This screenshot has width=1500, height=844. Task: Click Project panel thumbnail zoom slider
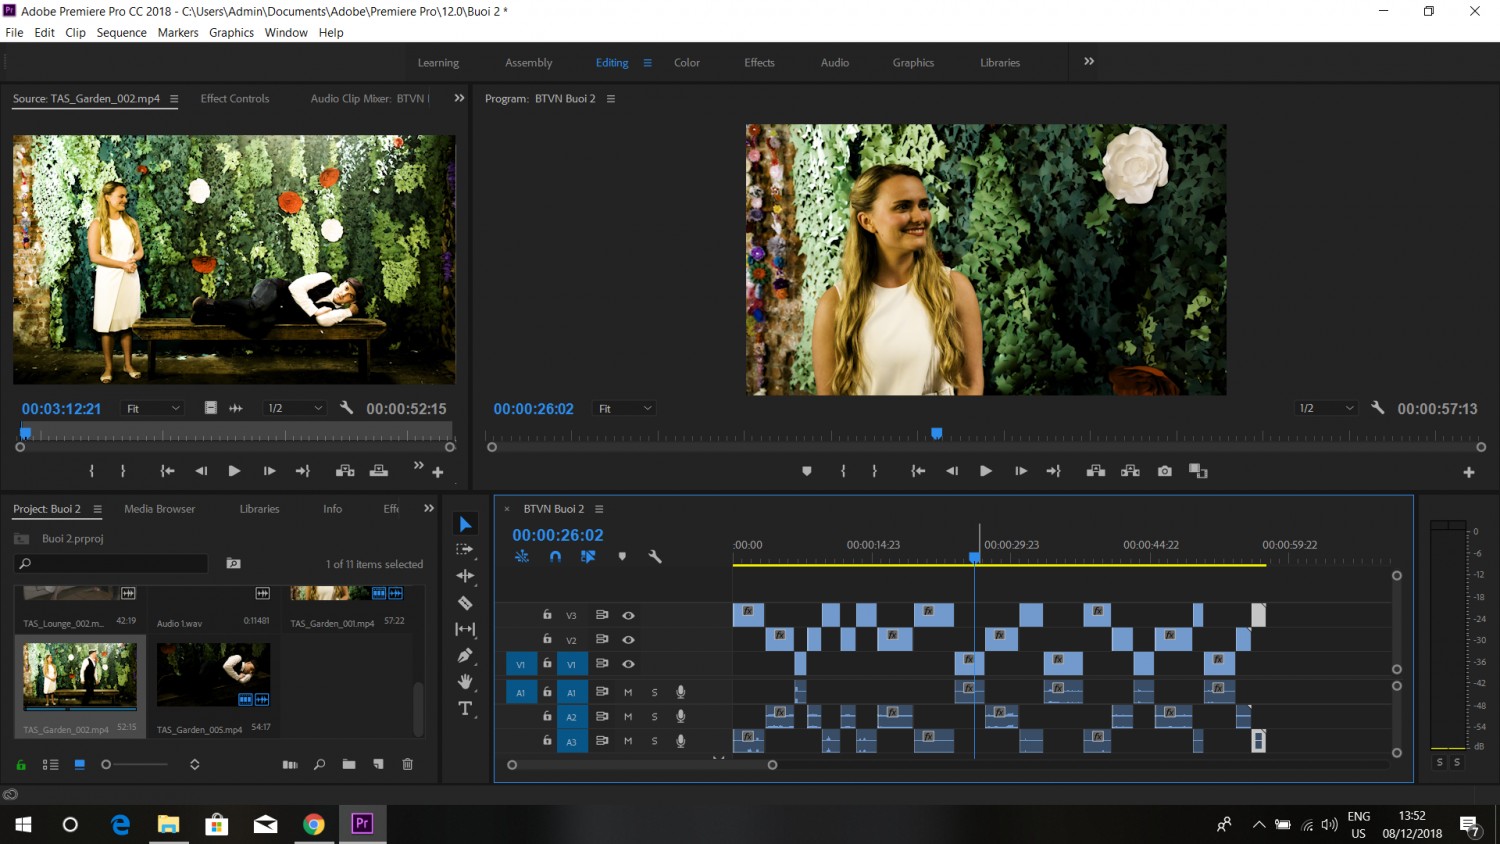[x=135, y=764]
